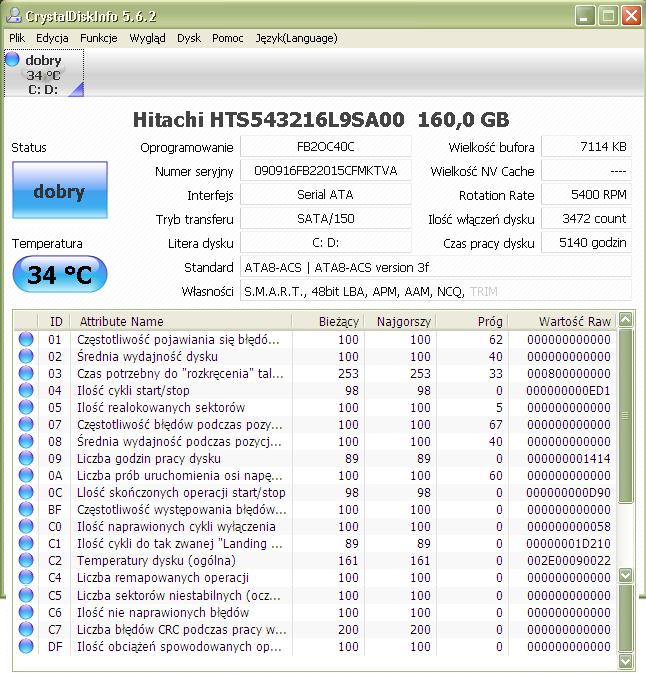
Task: Select row Liczba godzin pracy dysku
Action: pyautogui.click(x=315, y=458)
